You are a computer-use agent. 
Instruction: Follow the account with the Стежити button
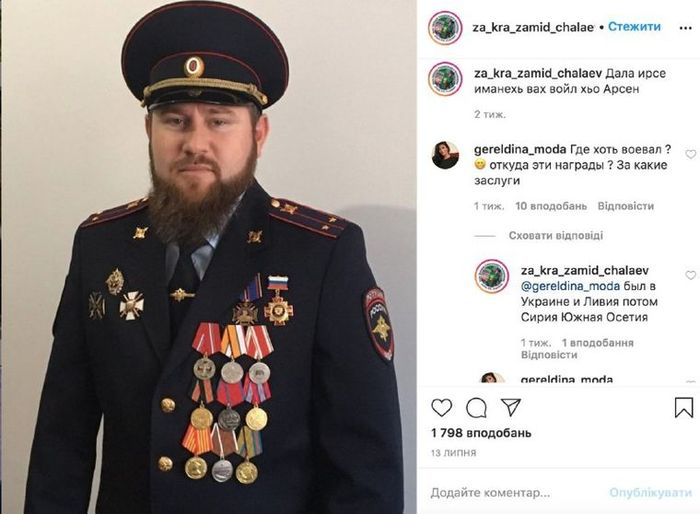tap(634, 27)
